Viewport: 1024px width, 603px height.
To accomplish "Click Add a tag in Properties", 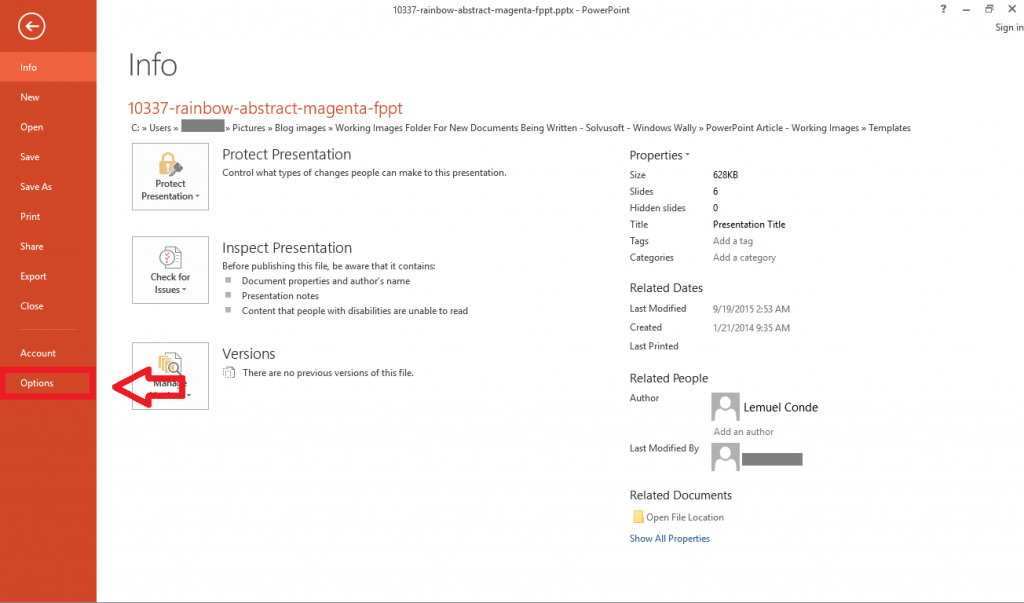I will pos(733,241).
